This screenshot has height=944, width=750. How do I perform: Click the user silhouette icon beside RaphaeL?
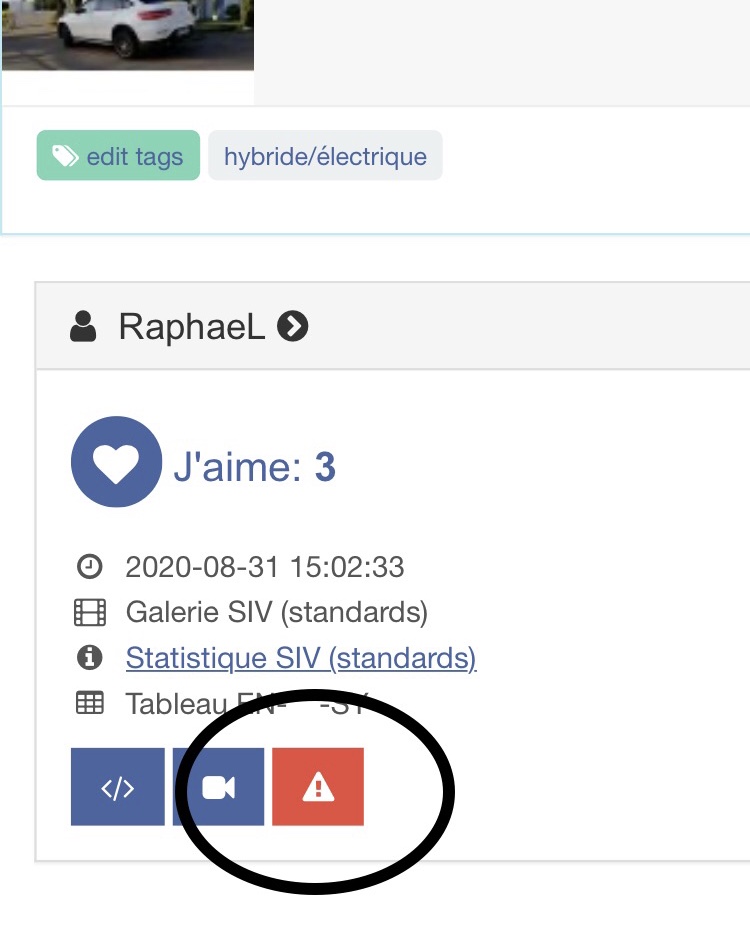[84, 327]
